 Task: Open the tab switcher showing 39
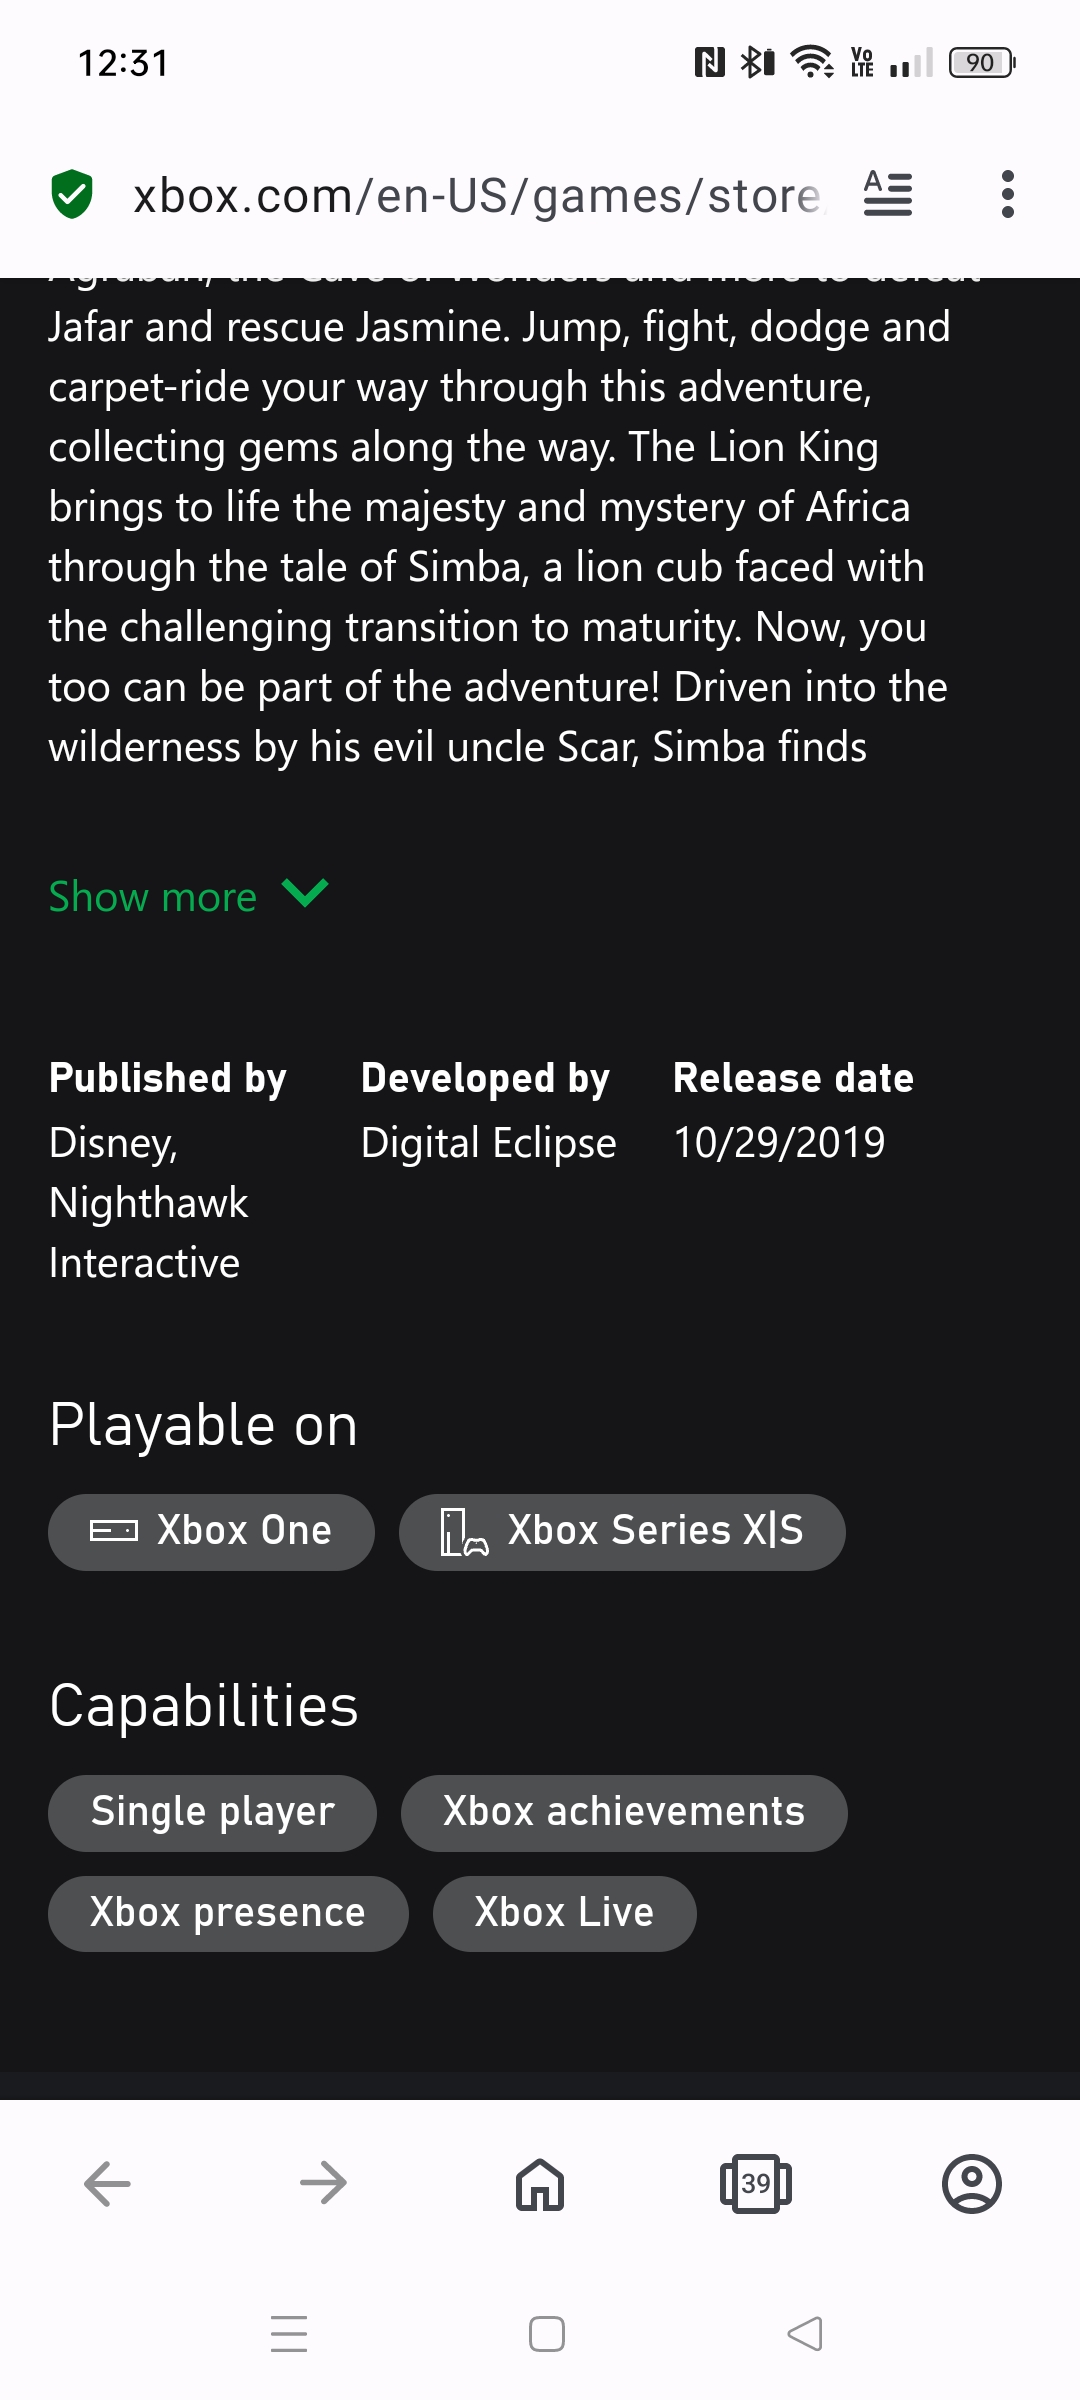[756, 2183]
